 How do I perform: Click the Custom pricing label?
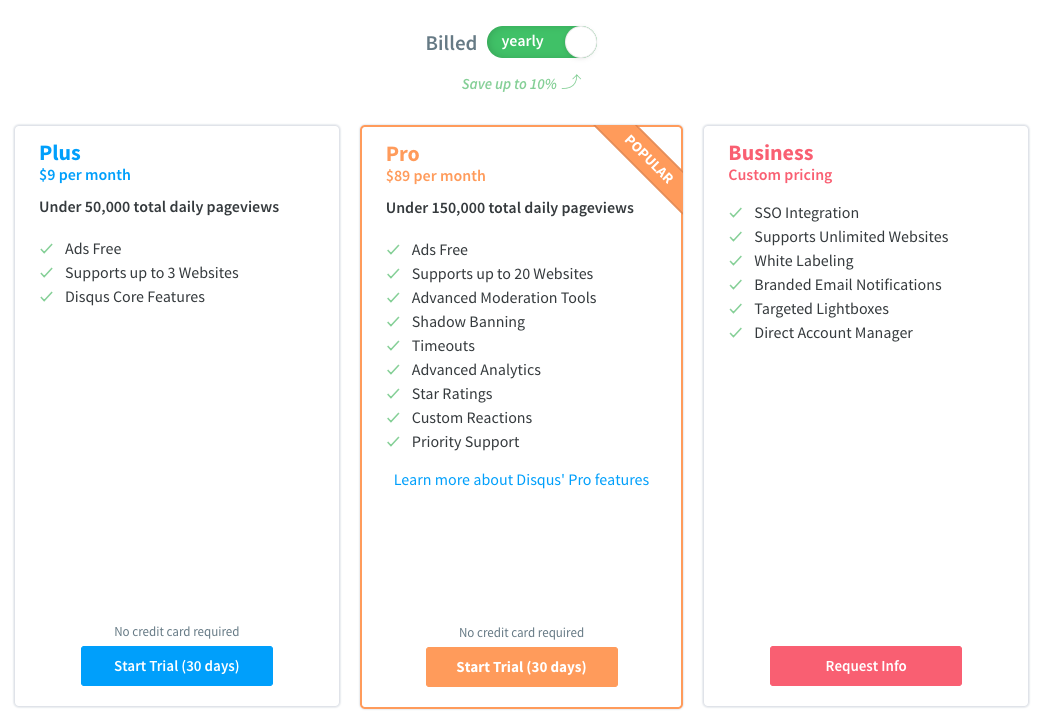click(x=780, y=175)
